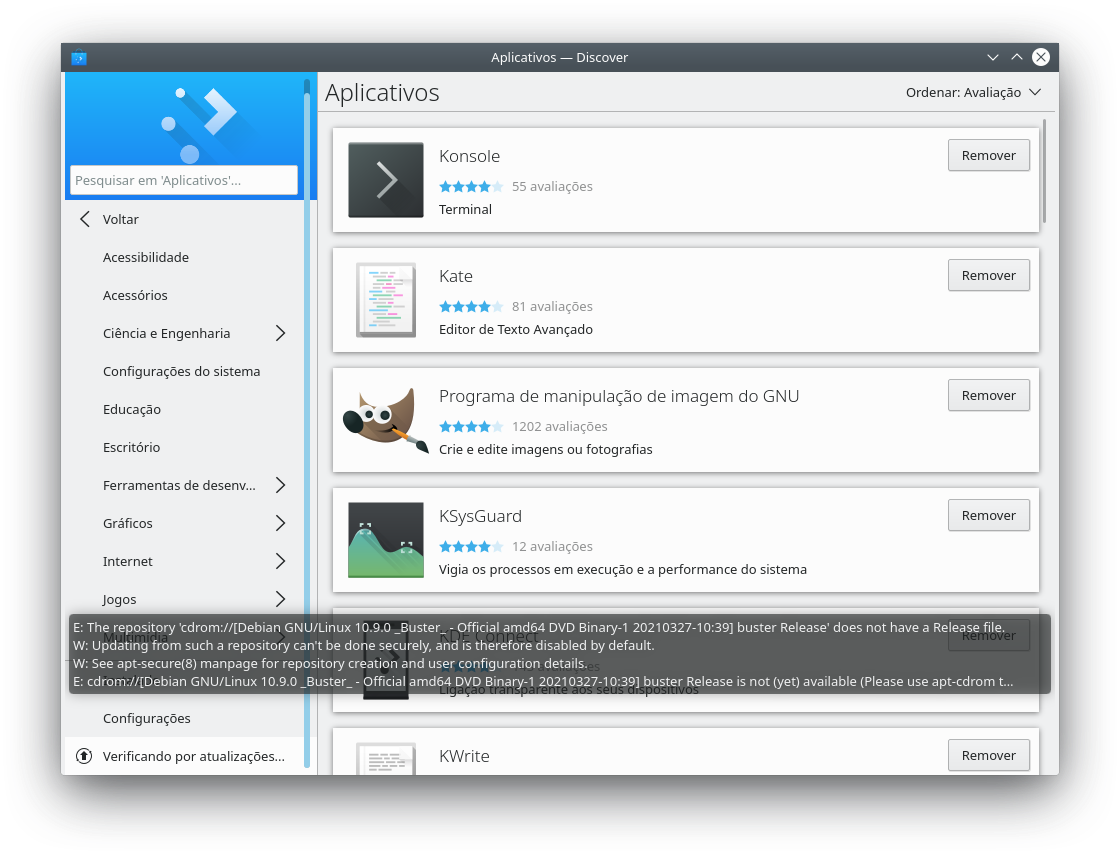
Task: Click the 12 avaliações review count
Action: coord(552,546)
